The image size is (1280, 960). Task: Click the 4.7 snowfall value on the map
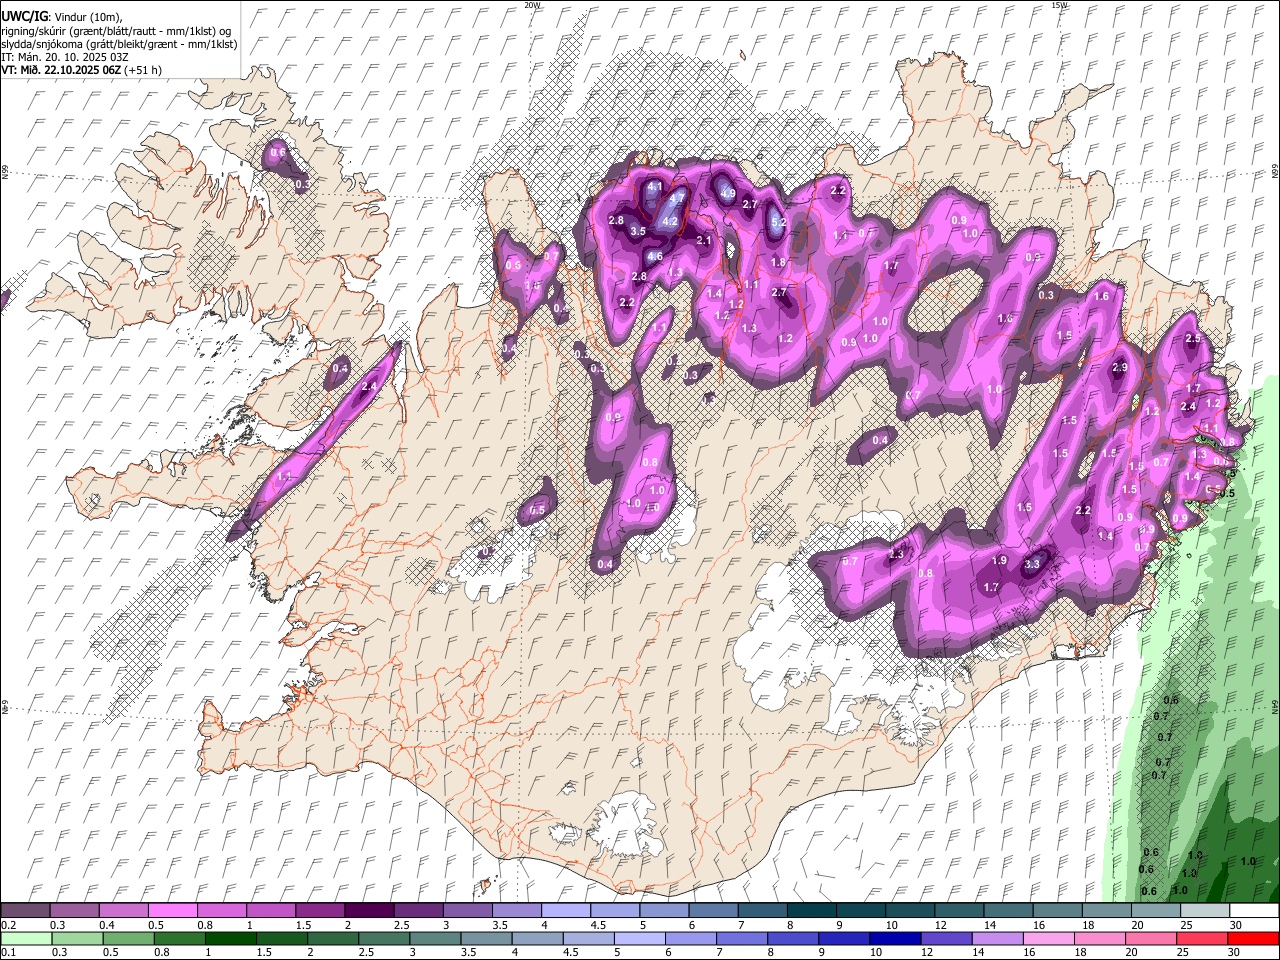pyautogui.click(x=676, y=199)
